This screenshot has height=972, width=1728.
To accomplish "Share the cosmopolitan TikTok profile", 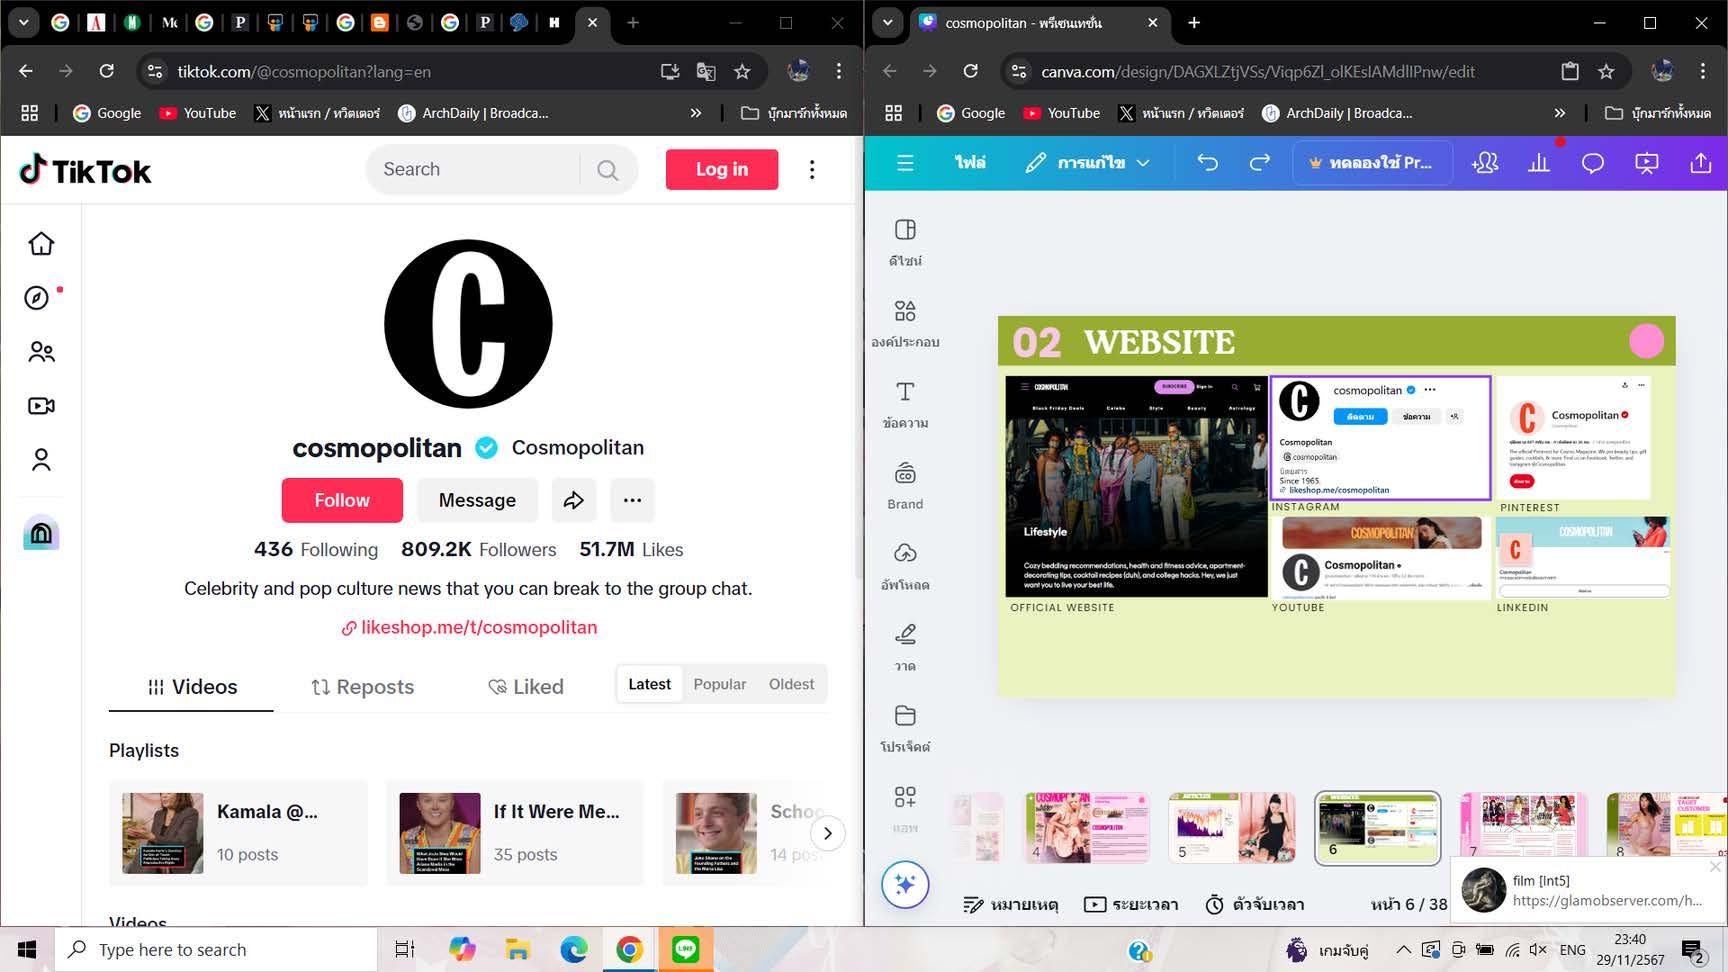I will tap(574, 500).
